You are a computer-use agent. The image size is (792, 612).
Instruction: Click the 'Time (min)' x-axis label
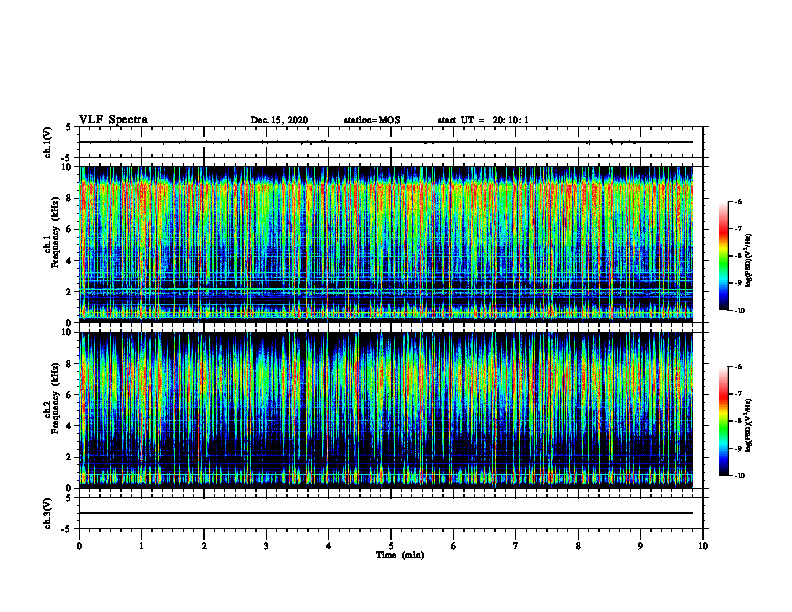400,555
